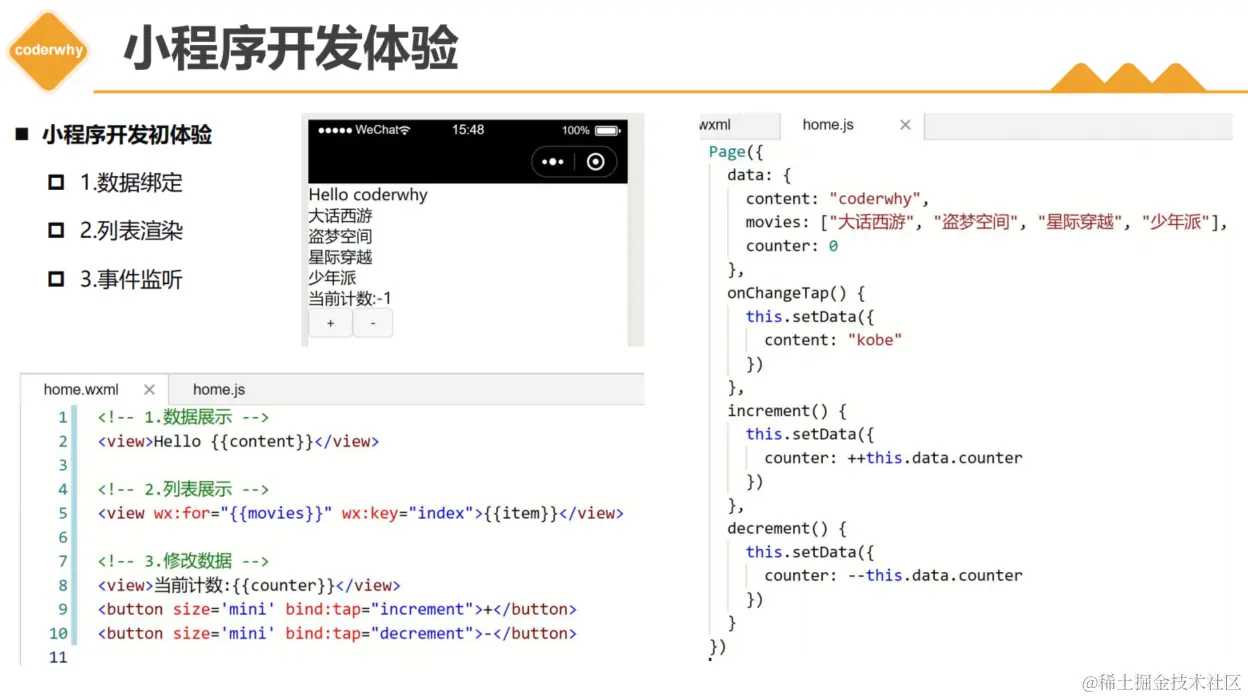This screenshot has height=699, width=1248.
Task: Click 大话西游 in phone preview list
Action: [x=340, y=216]
